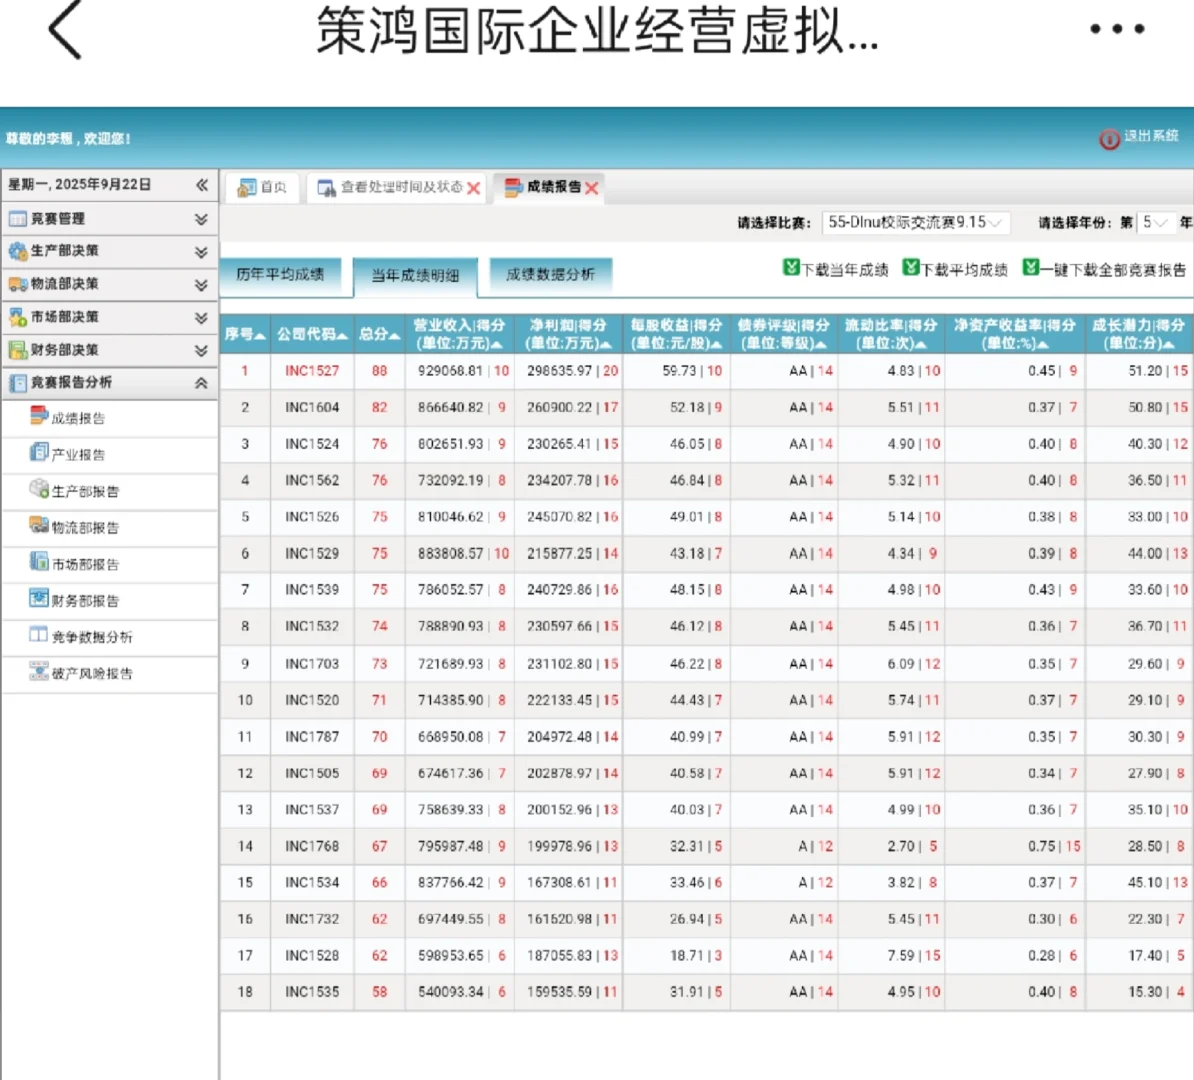Sort by the 总分 column header

(x=379, y=334)
